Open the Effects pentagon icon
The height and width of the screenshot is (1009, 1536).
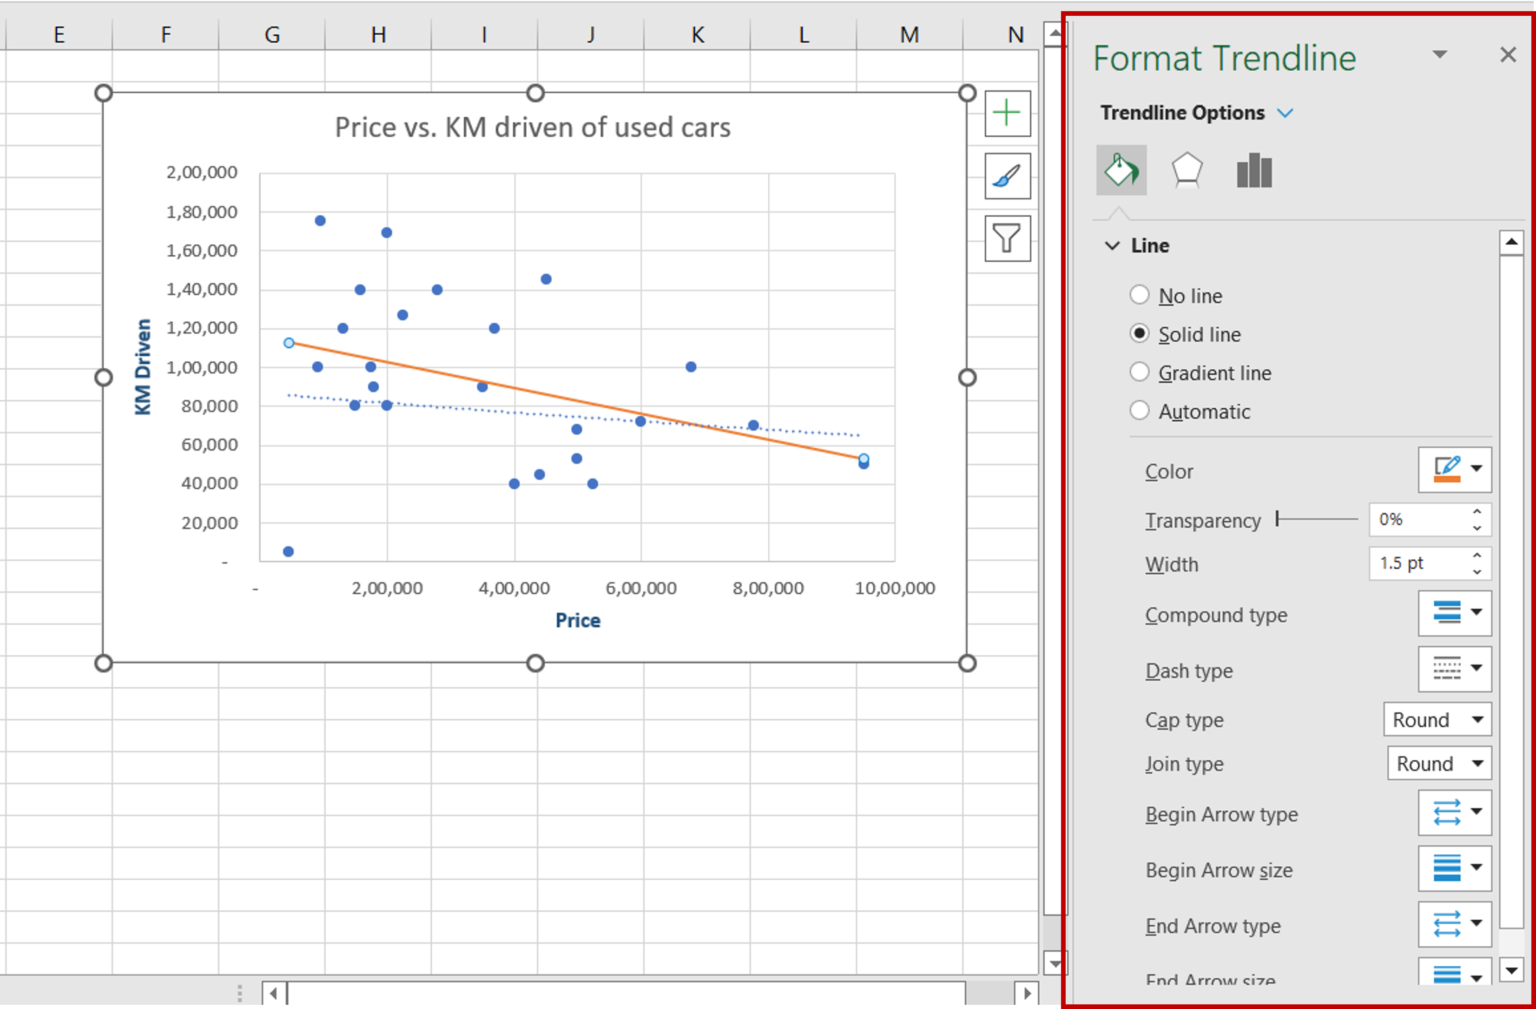coord(1187,170)
